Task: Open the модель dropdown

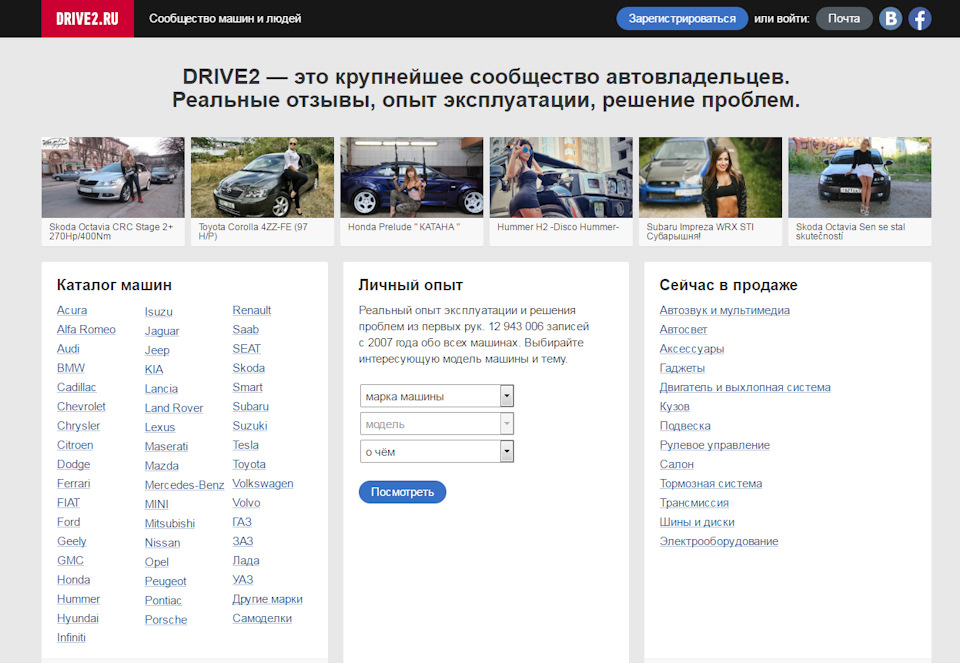Action: tap(437, 424)
